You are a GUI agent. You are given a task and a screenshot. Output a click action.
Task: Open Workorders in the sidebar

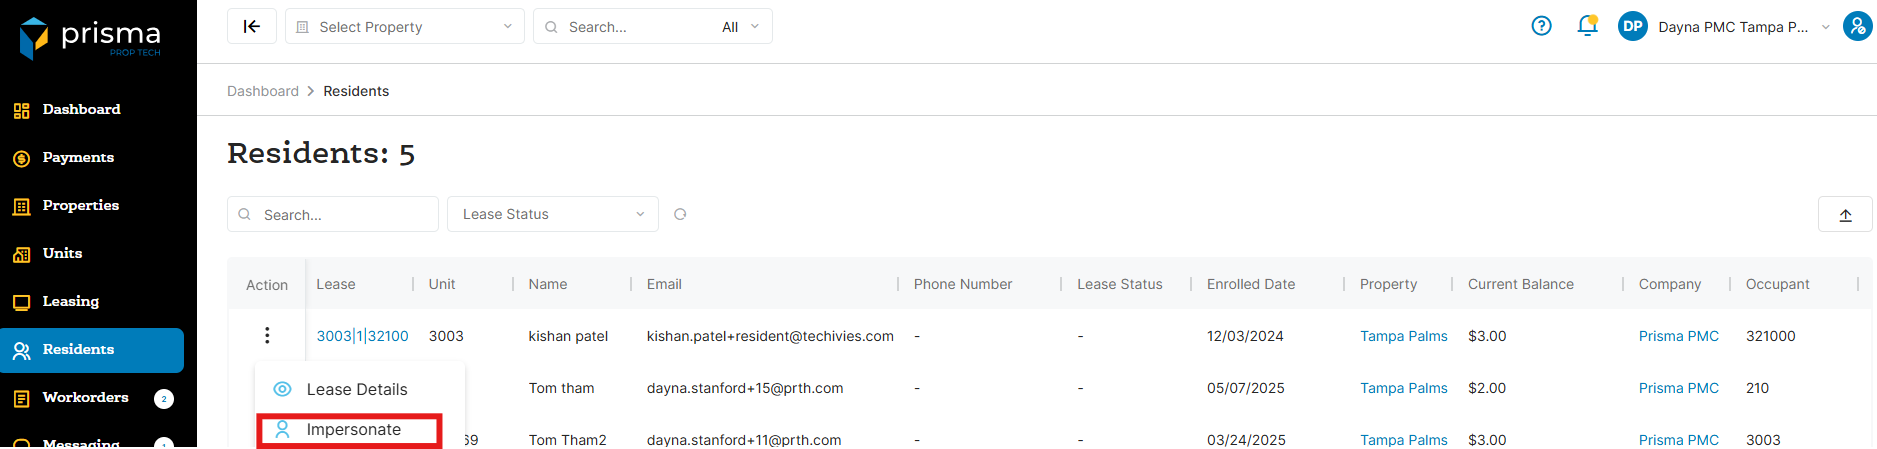(x=85, y=398)
